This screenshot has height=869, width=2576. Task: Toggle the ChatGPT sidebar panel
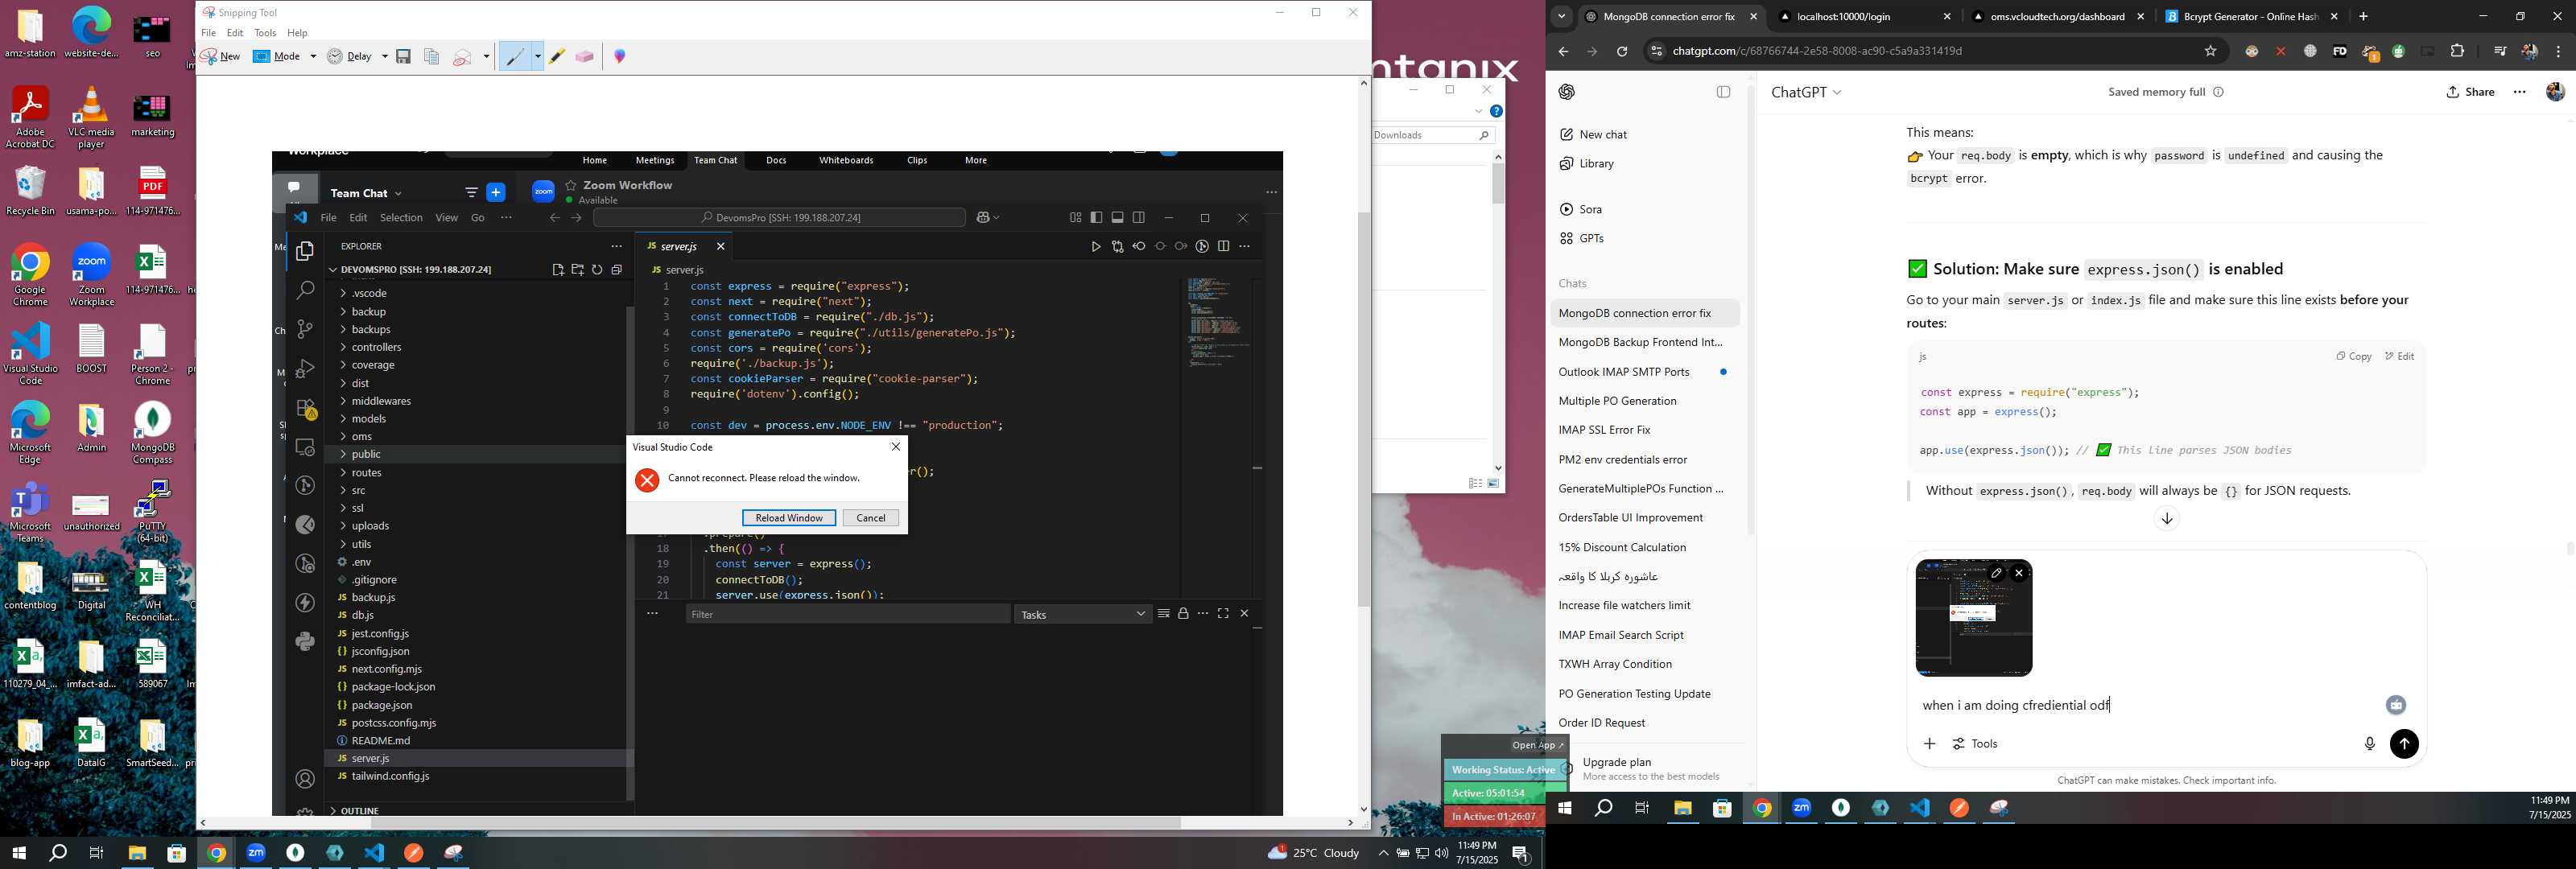pos(1723,92)
